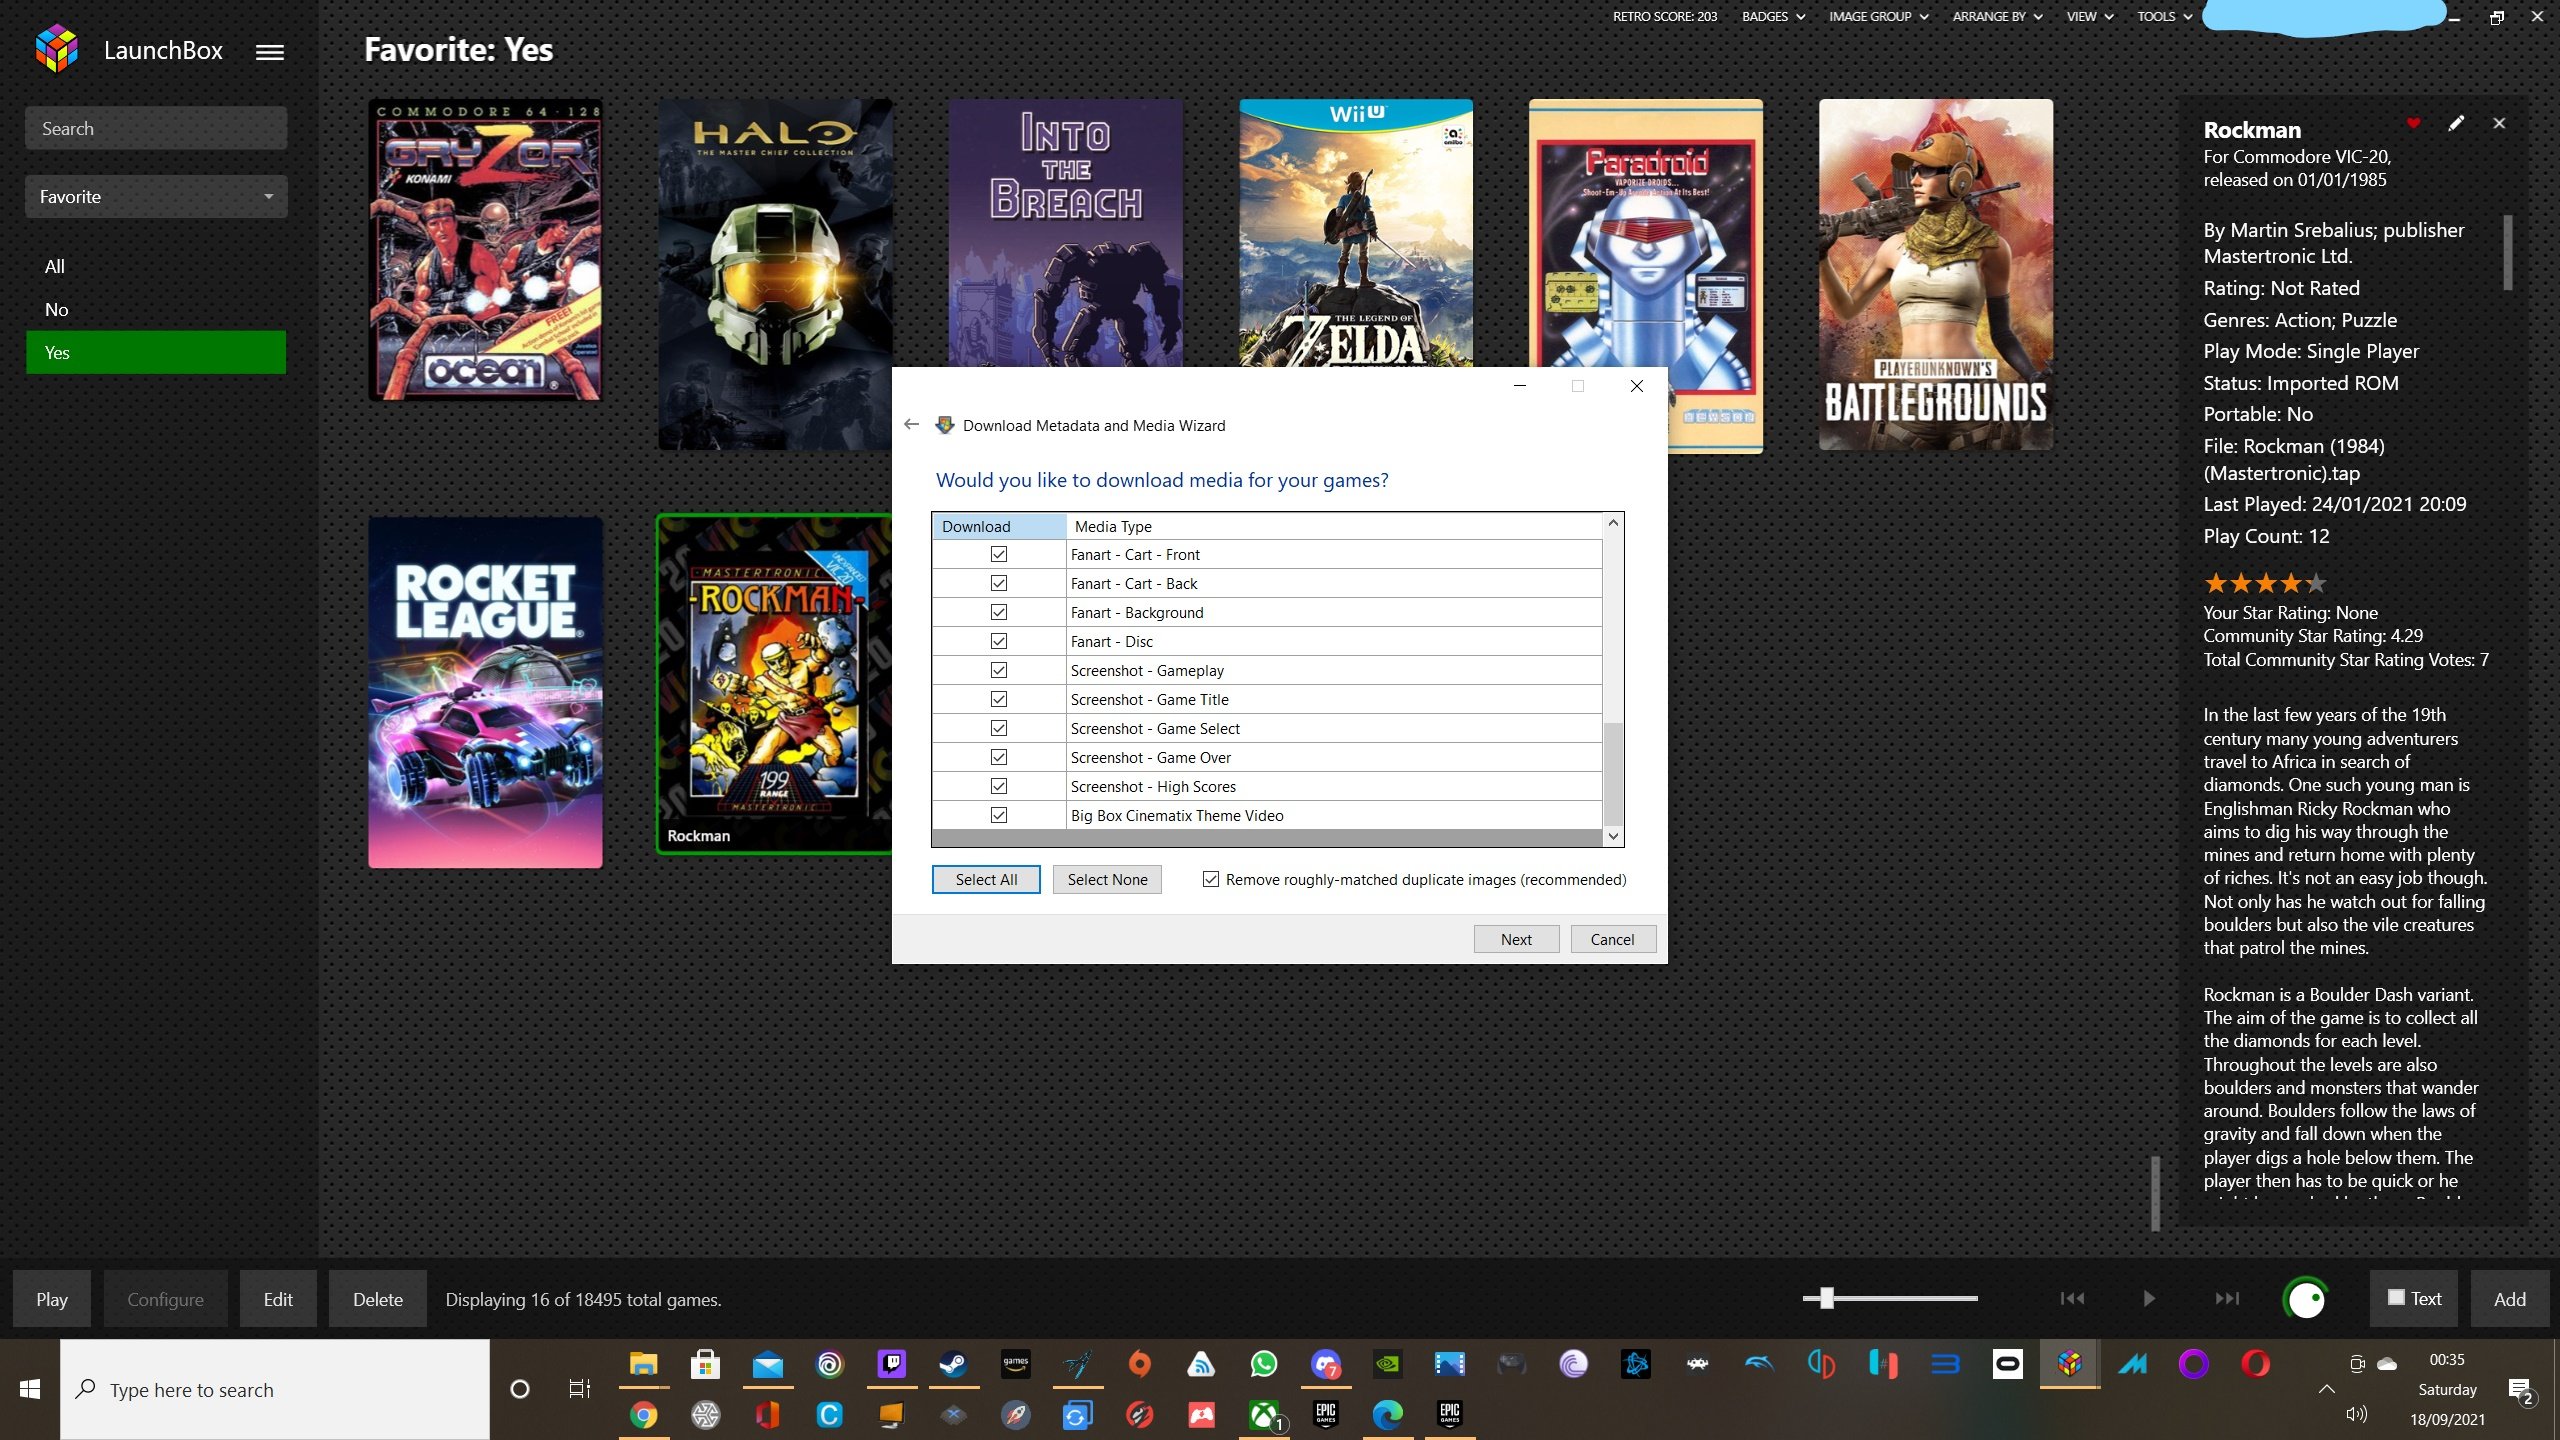Viewport: 2560px width, 1440px height.
Task: Open Opera browser from the taskbar
Action: coord(2255,1364)
